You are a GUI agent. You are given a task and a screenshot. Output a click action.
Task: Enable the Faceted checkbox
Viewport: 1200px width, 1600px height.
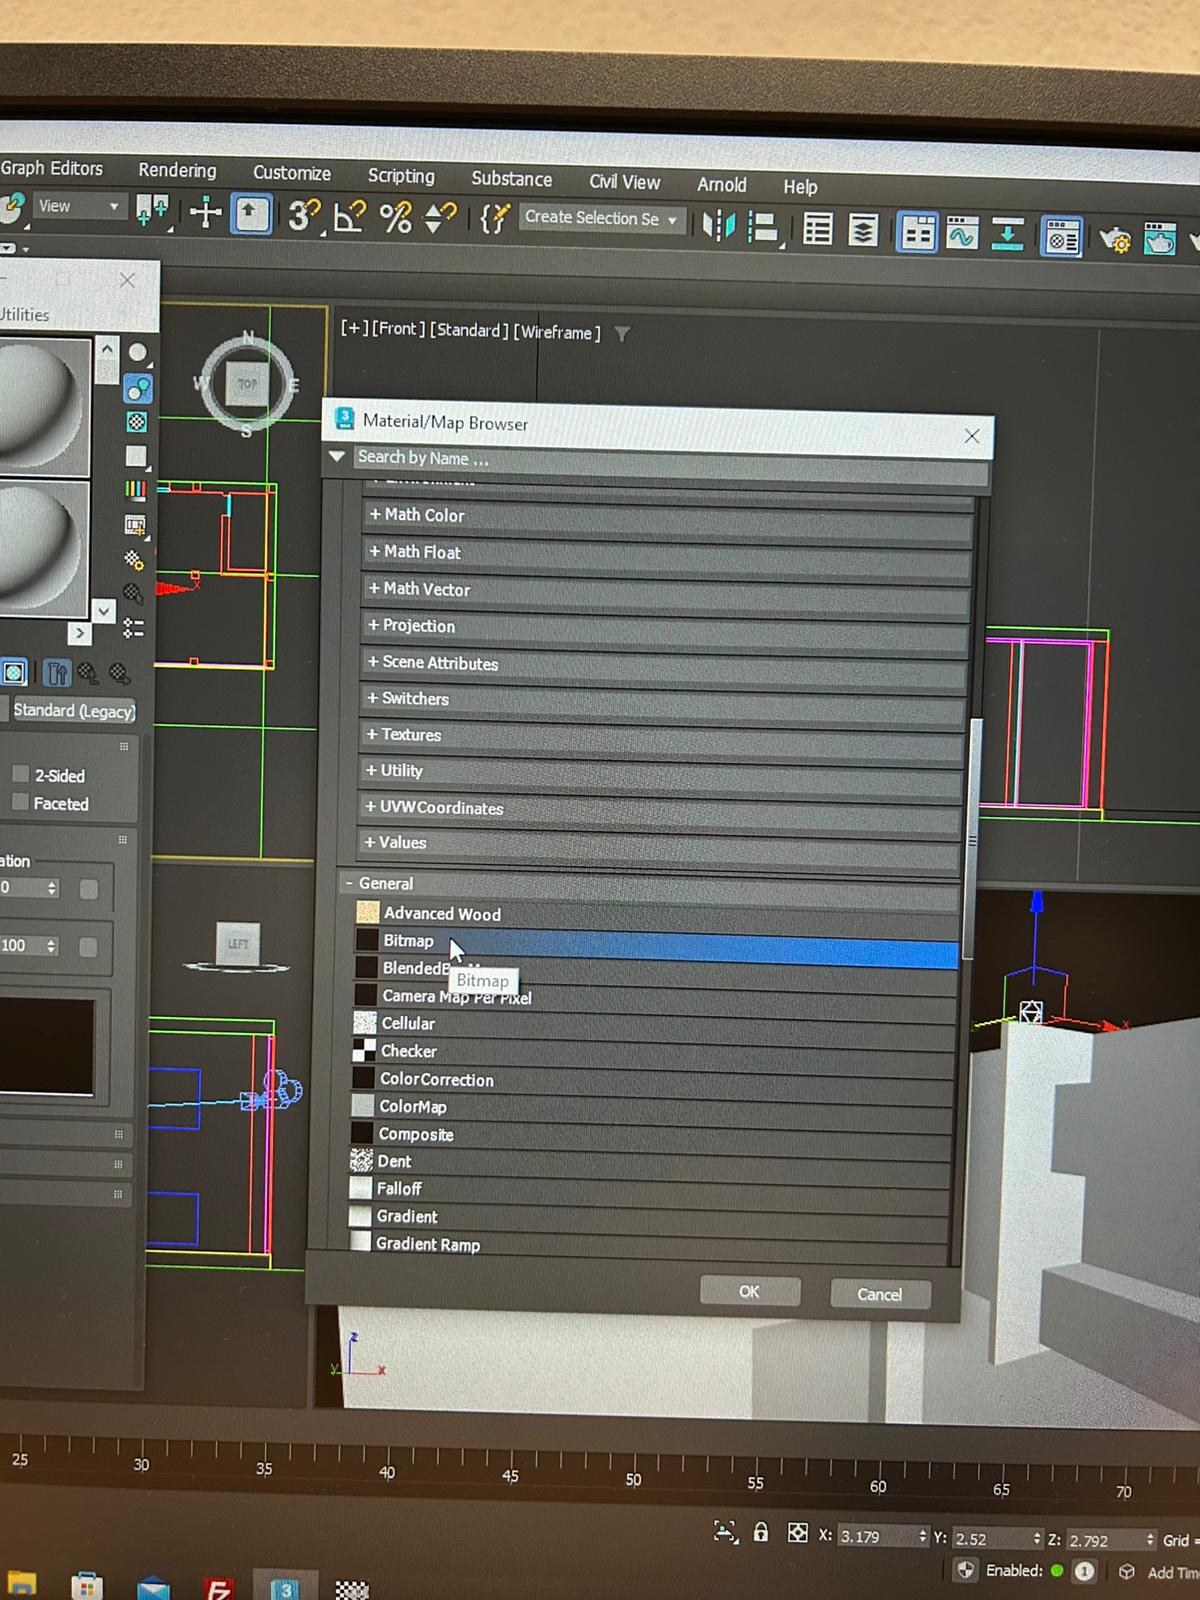point(20,802)
